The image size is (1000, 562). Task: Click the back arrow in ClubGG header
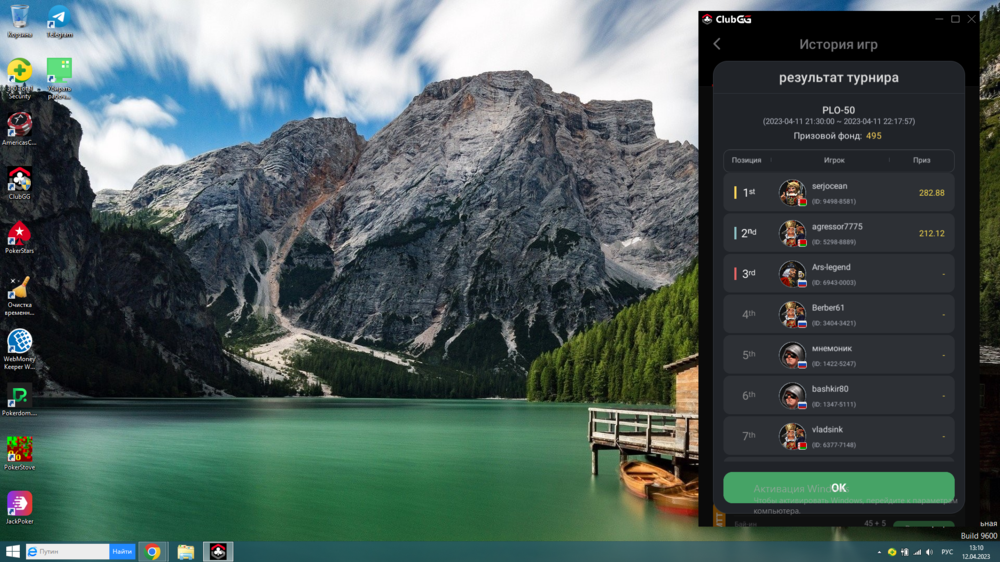click(716, 44)
